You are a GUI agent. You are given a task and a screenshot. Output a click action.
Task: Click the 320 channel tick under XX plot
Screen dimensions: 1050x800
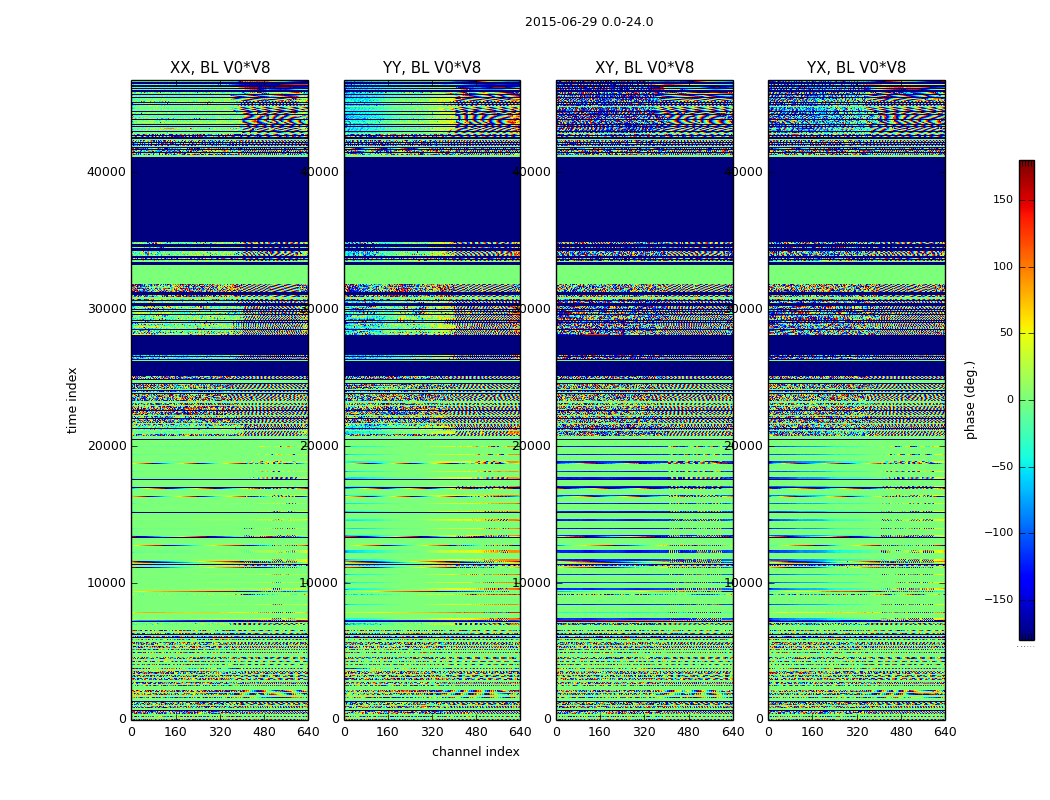(x=220, y=732)
